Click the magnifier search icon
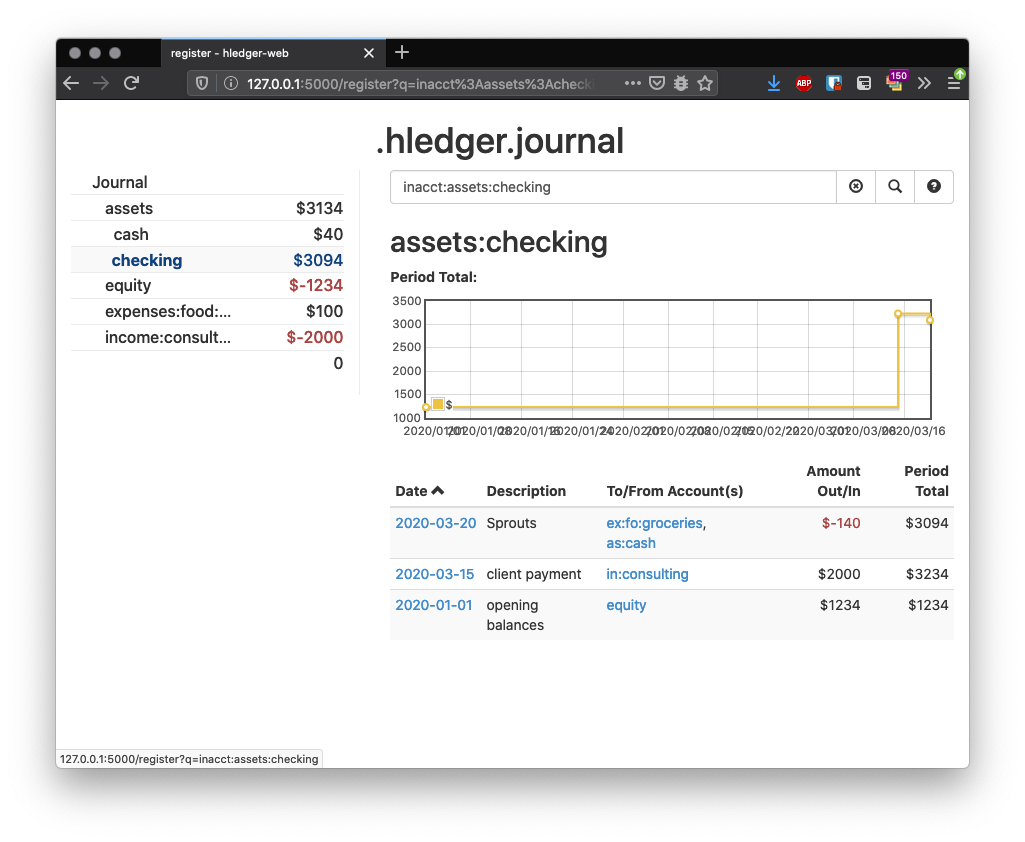The width and height of the screenshot is (1025, 842). pyautogui.click(x=895, y=187)
